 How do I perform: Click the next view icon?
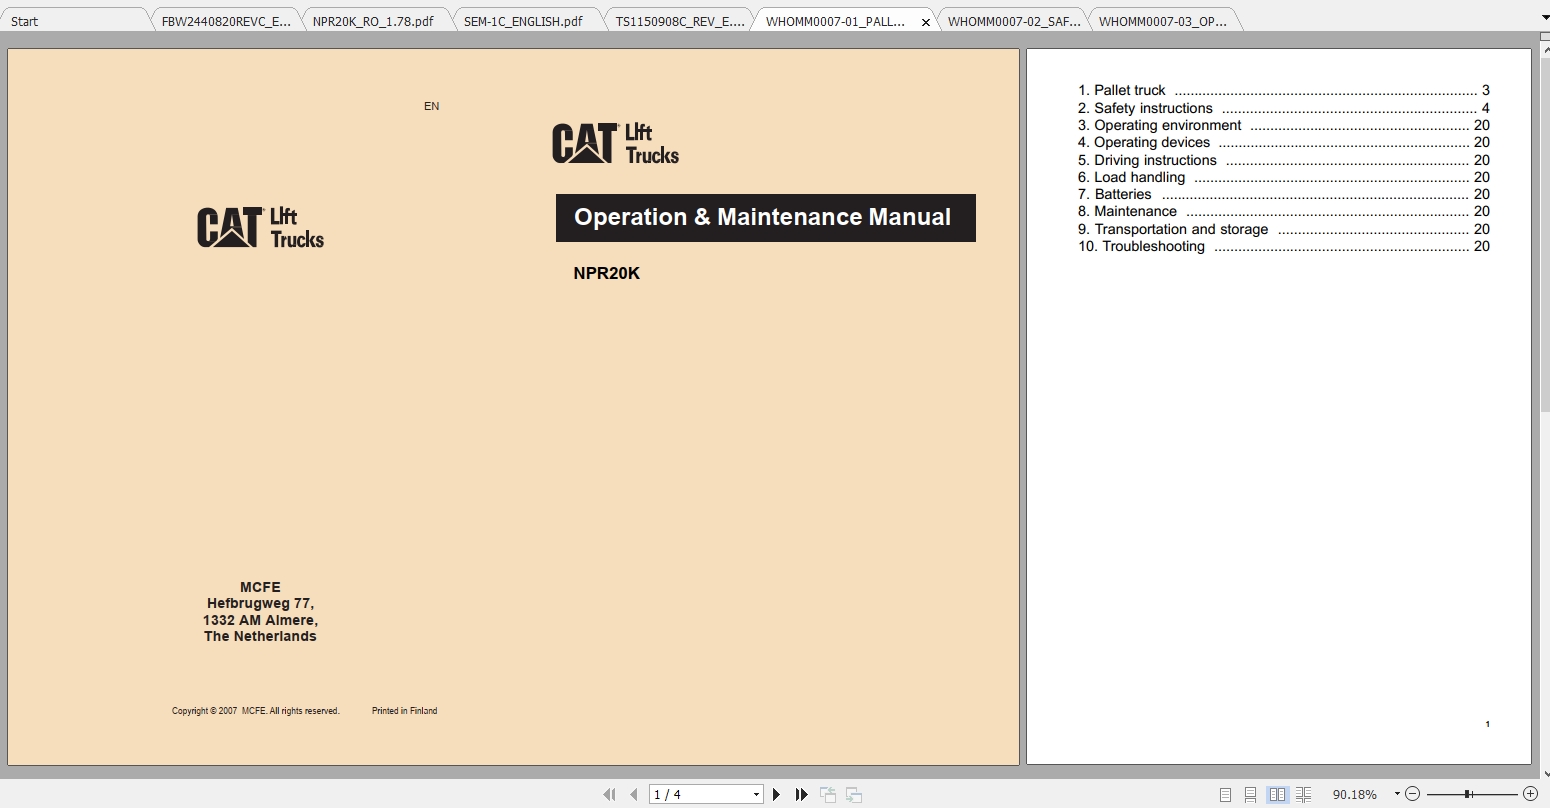coord(853,794)
